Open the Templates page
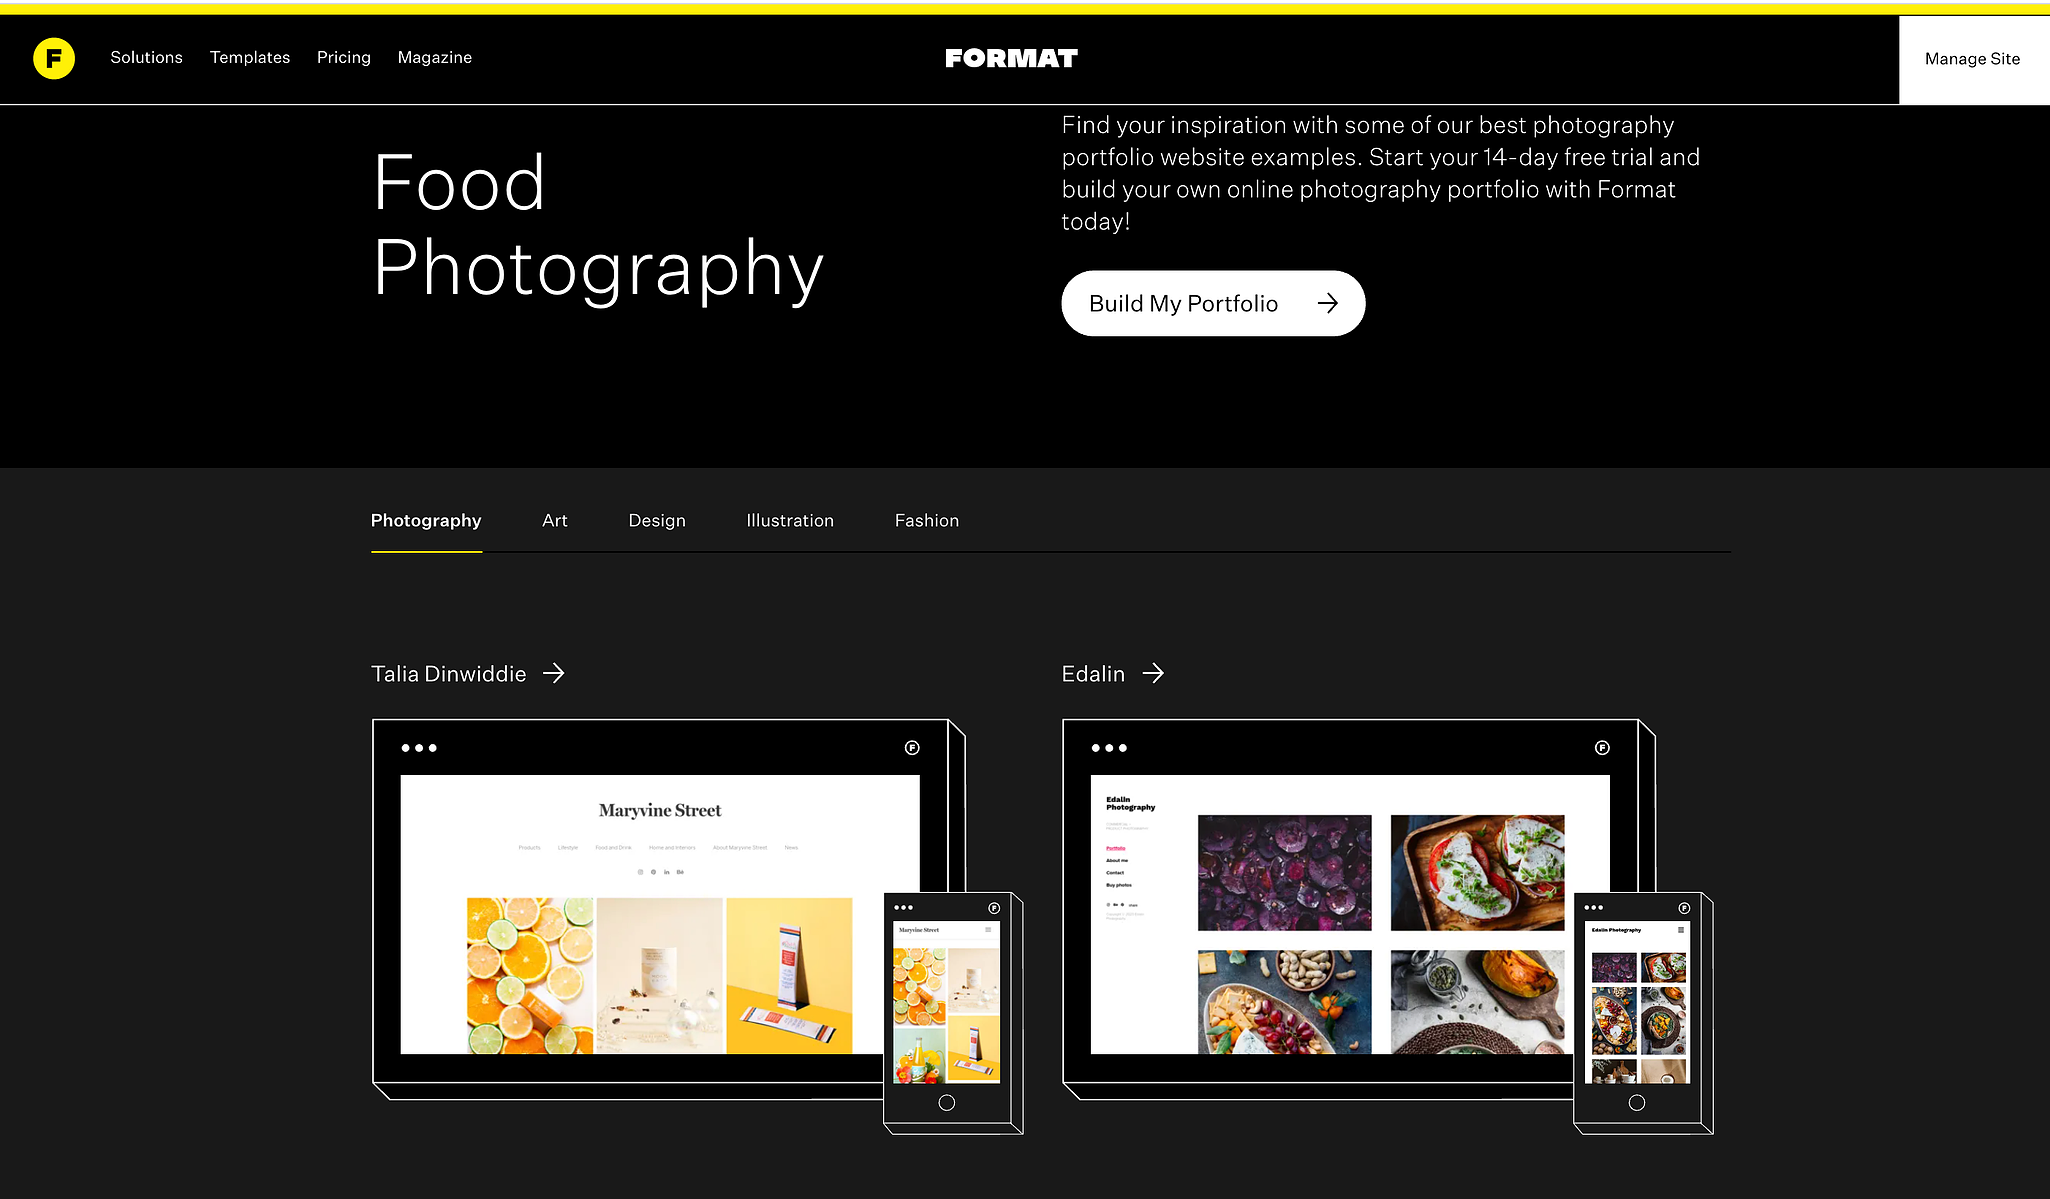The width and height of the screenshot is (2050, 1199). coord(250,58)
